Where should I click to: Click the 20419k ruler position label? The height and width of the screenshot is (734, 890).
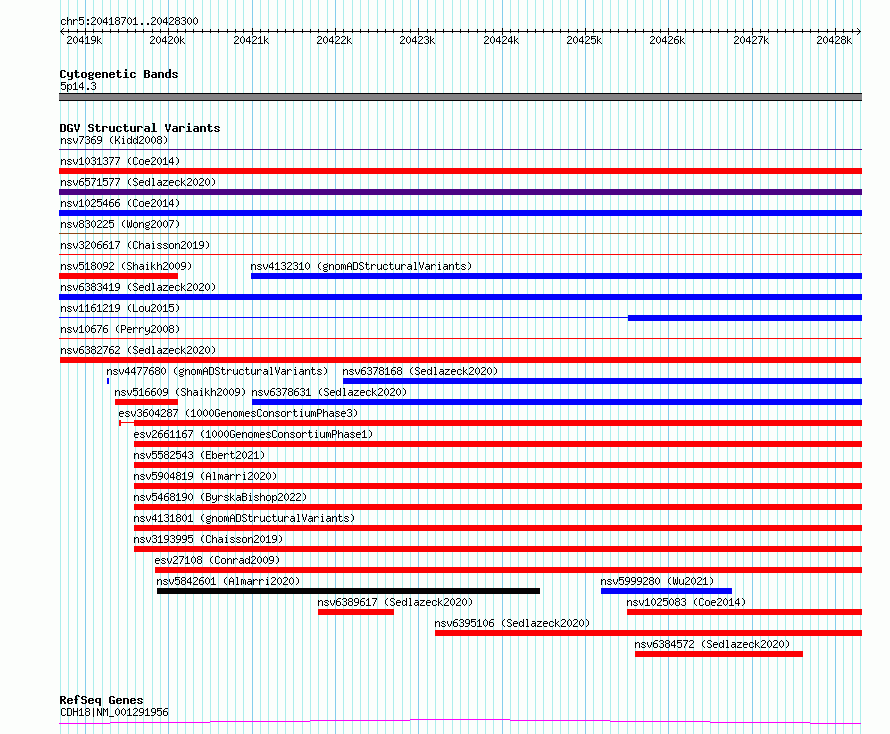coord(84,40)
